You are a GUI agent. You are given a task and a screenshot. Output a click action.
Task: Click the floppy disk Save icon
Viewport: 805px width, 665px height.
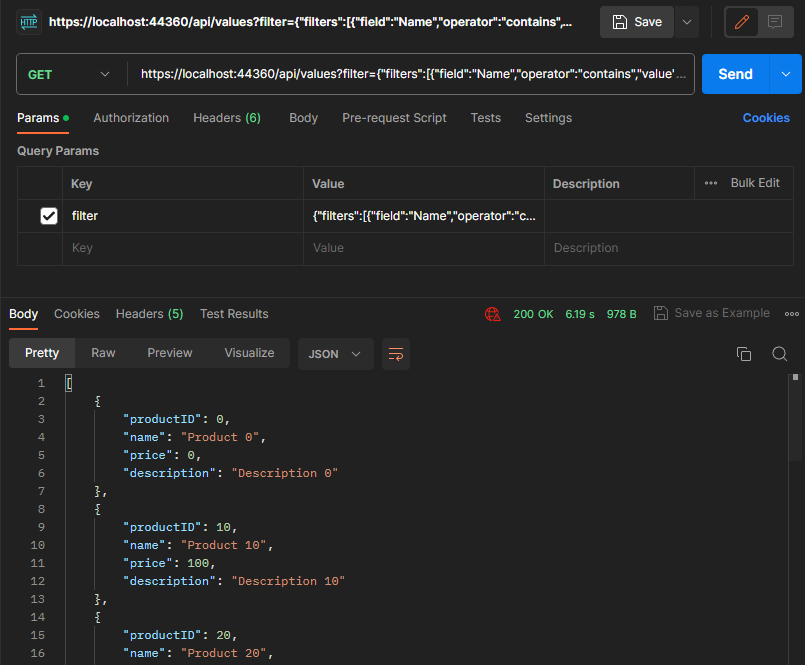click(x=620, y=22)
